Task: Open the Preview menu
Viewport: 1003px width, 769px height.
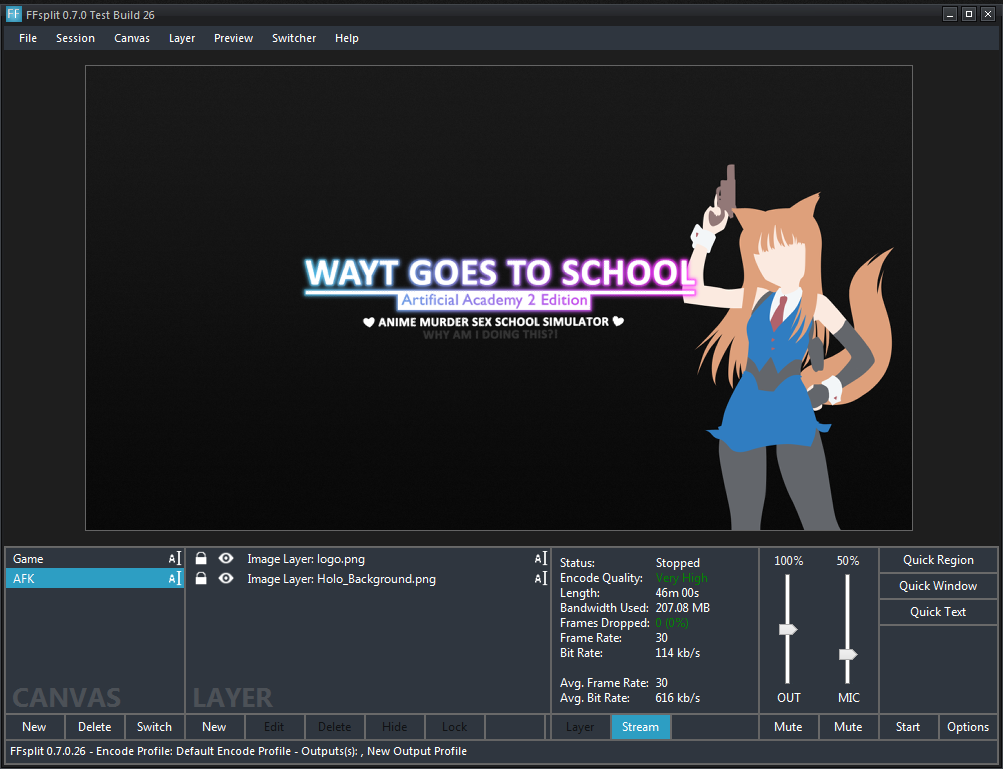Action: [233, 38]
